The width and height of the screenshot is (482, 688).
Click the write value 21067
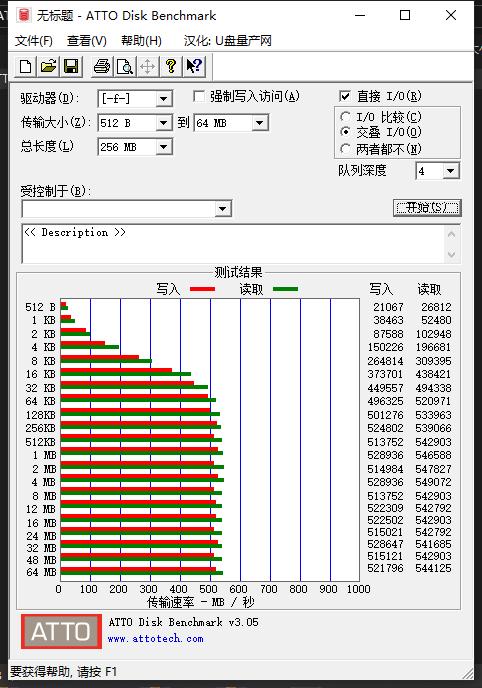(388, 307)
